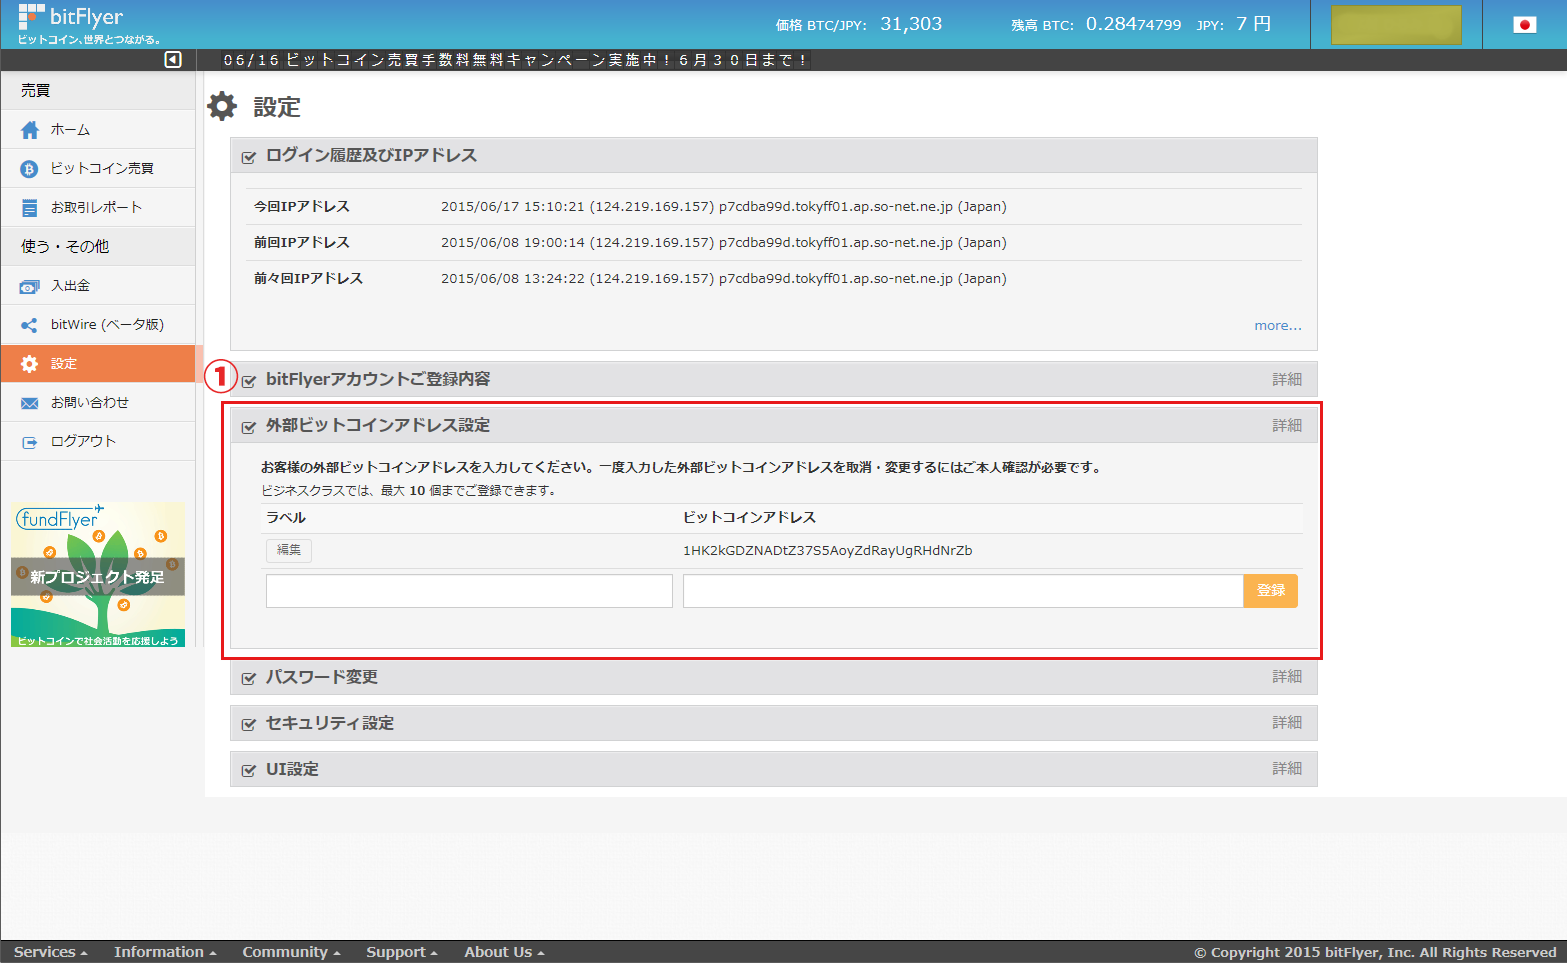Click the Japan flag language icon

pos(1524,25)
